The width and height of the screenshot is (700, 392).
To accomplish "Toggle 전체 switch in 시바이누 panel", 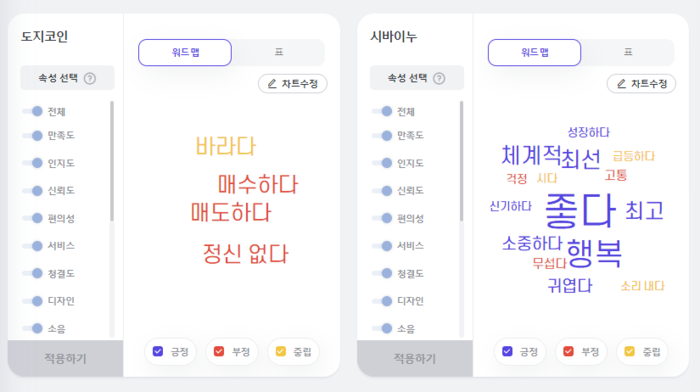I will [382, 111].
